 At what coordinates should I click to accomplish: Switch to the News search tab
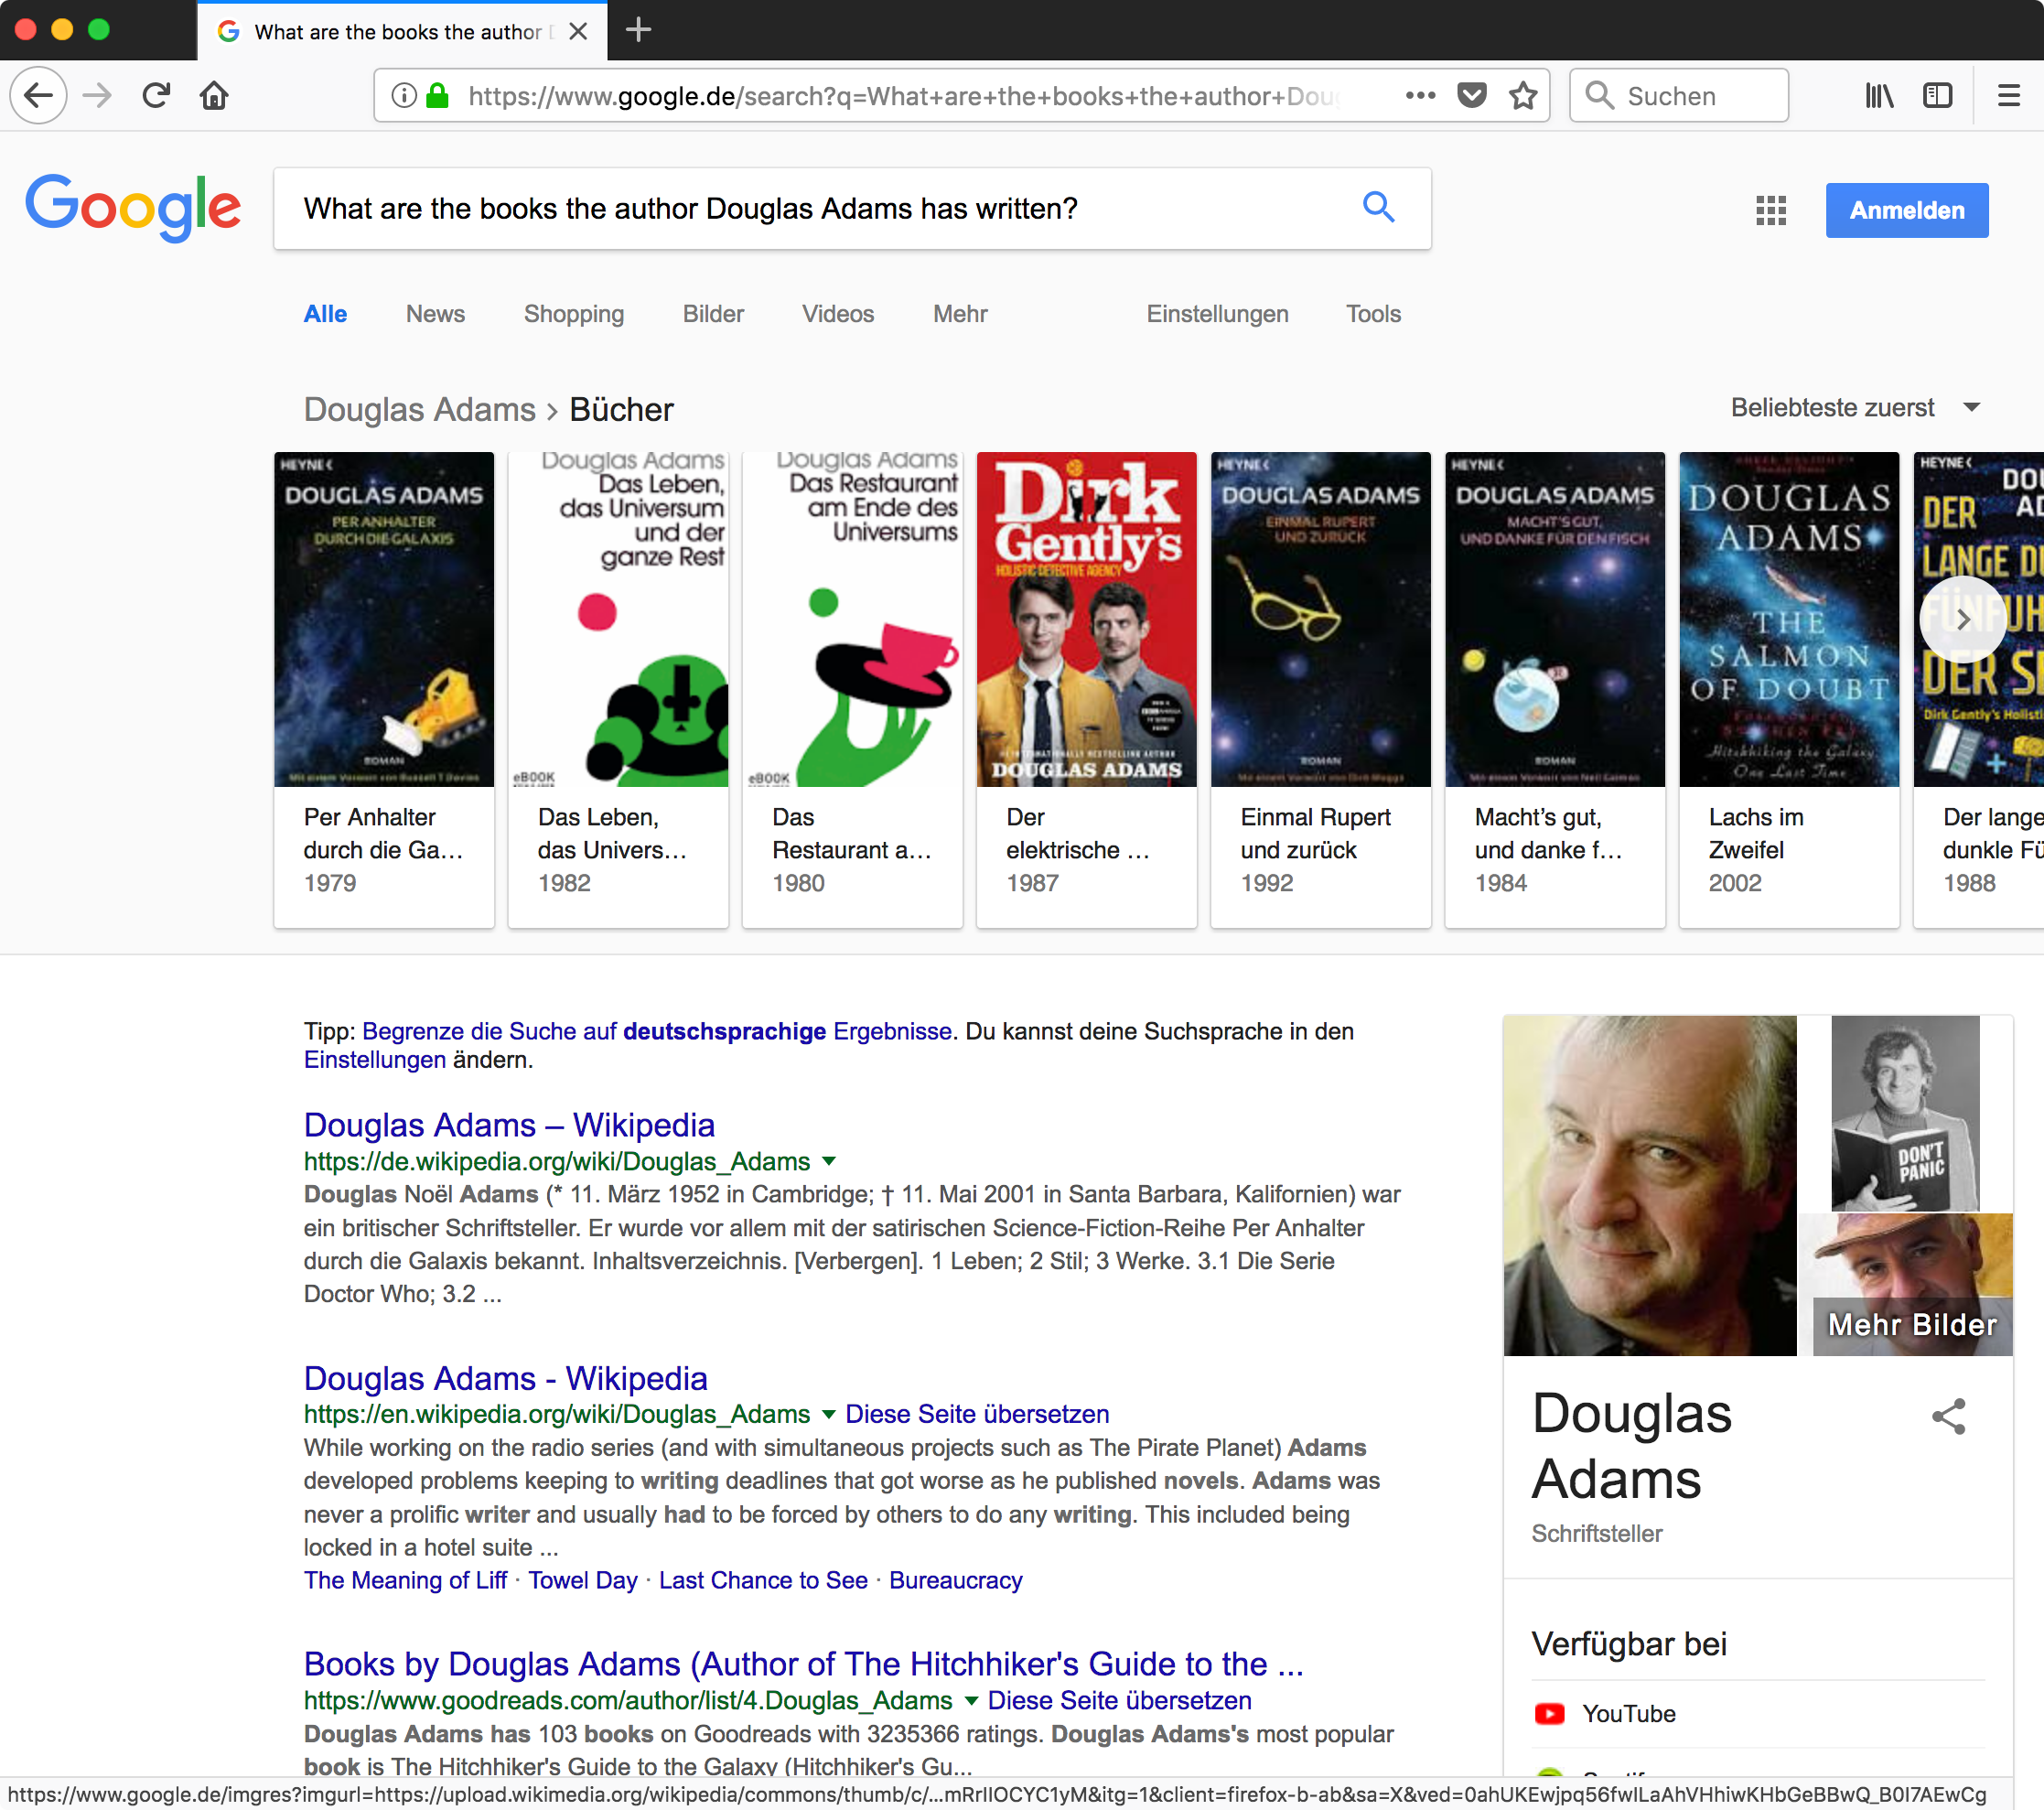click(x=435, y=314)
